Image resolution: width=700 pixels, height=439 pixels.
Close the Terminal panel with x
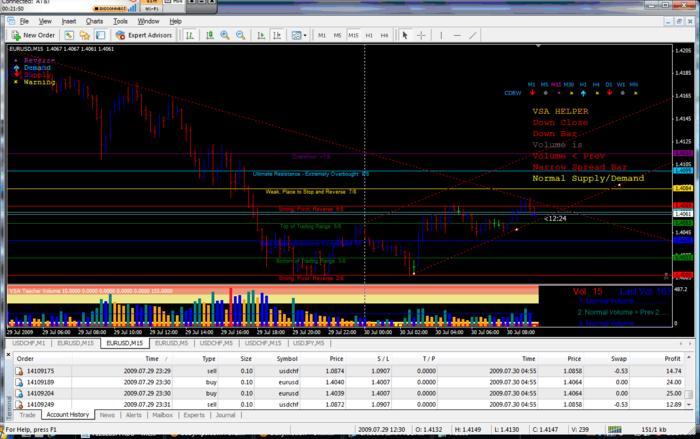pos(8,355)
